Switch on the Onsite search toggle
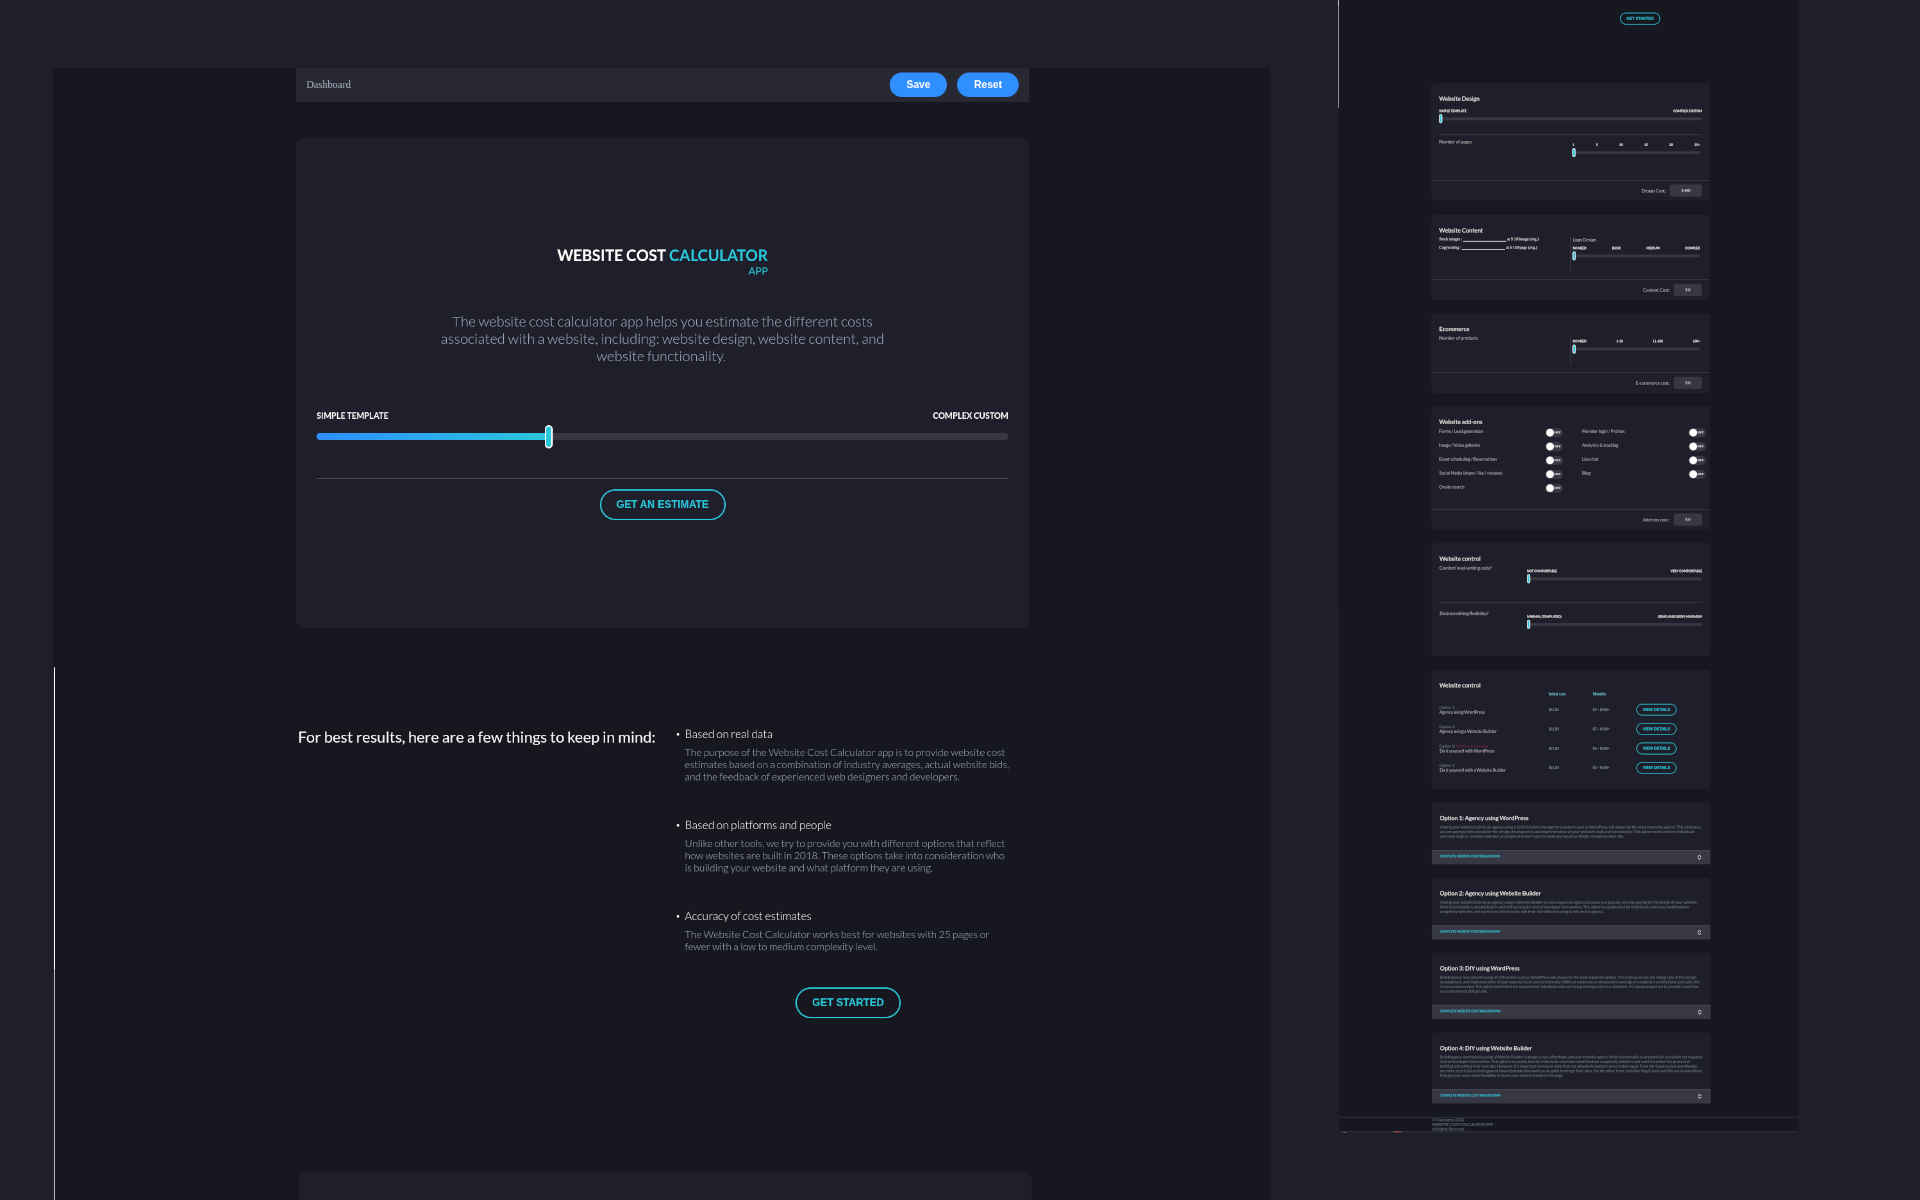Screen dimensions: 1920x1200 pos(1552,488)
